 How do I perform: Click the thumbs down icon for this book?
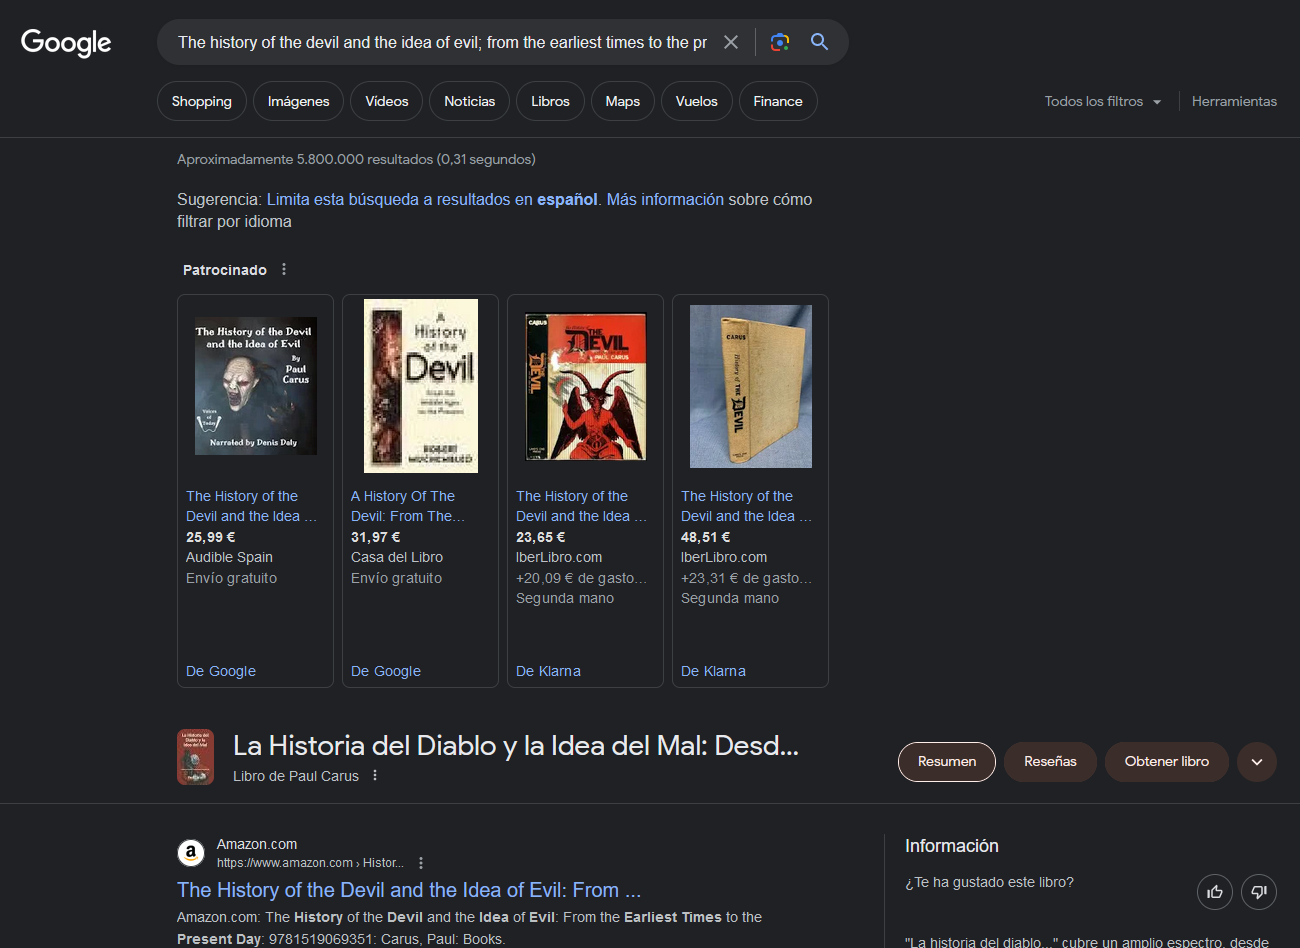(1259, 892)
